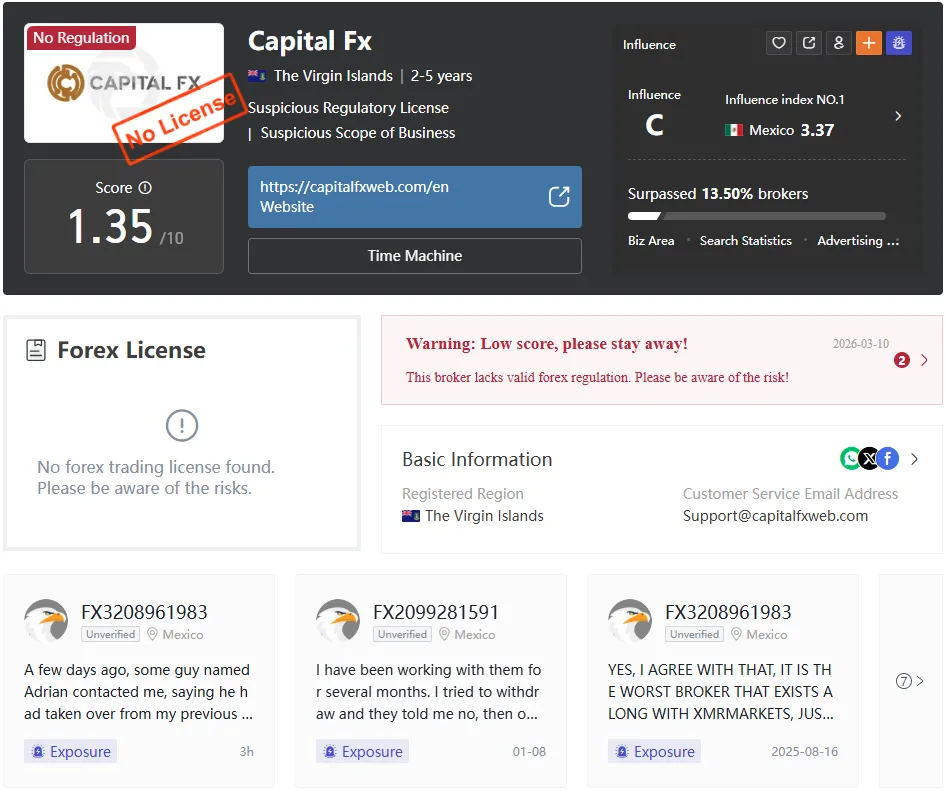Click the exclamation circle in Forex License
The height and width of the screenshot is (791, 945).
tap(181, 426)
